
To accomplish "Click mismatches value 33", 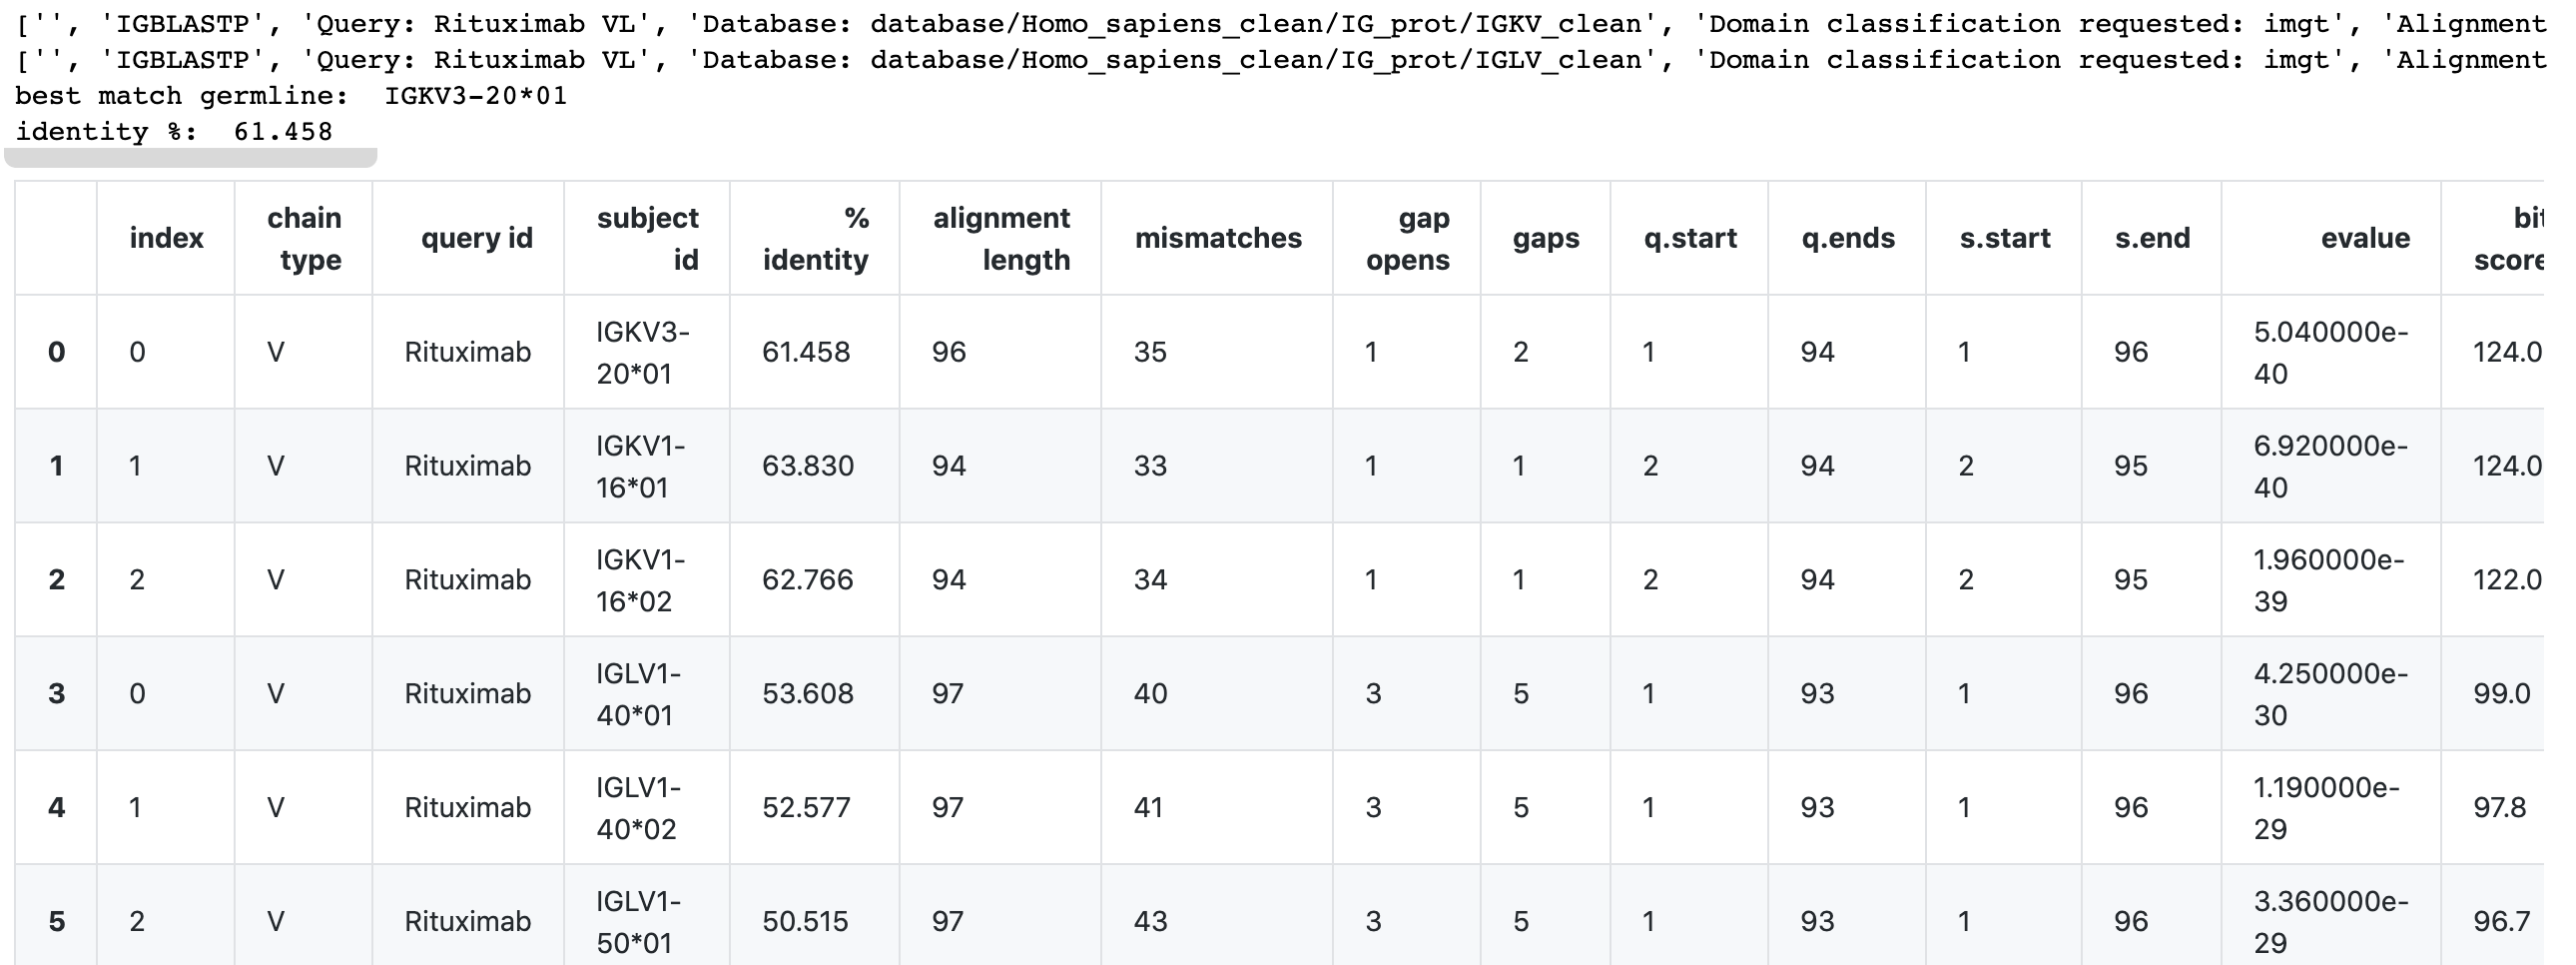I will pyautogui.click(x=1150, y=466).
